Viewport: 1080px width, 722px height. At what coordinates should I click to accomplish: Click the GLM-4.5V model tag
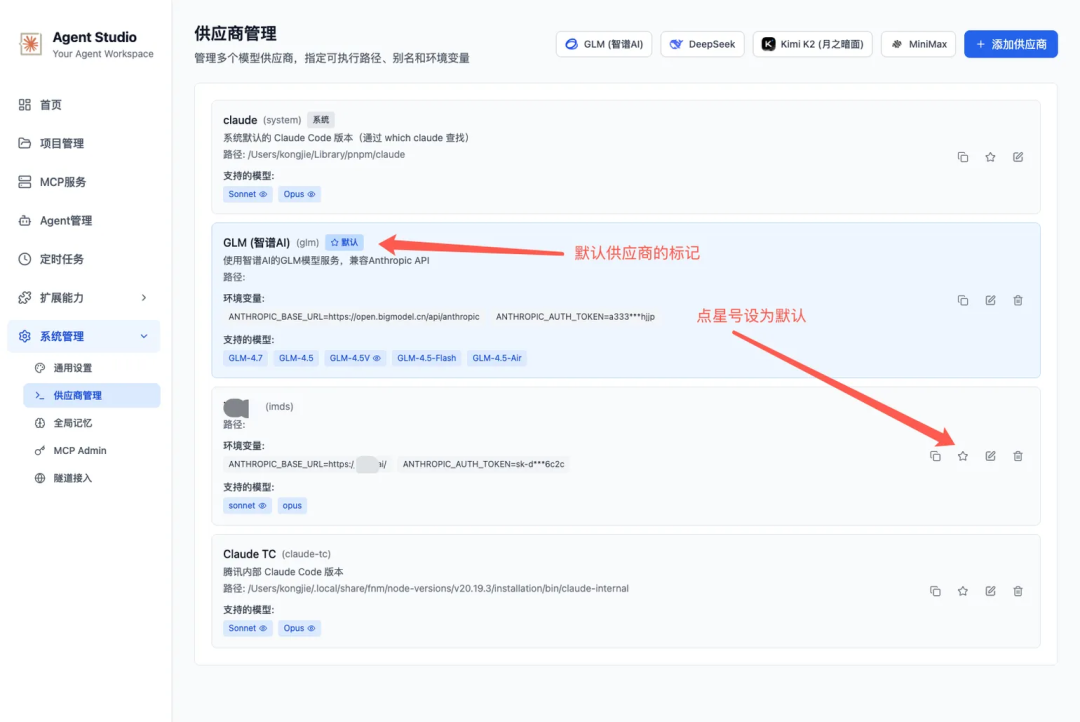tap(355, 358)
